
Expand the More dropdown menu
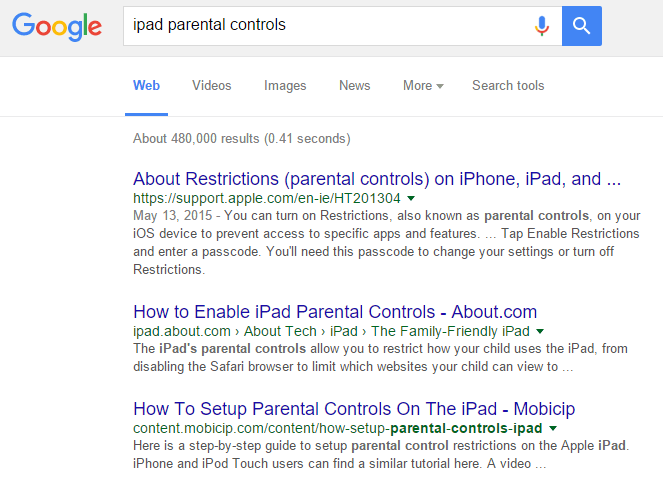pyautogui.click(x=423, y=85)
